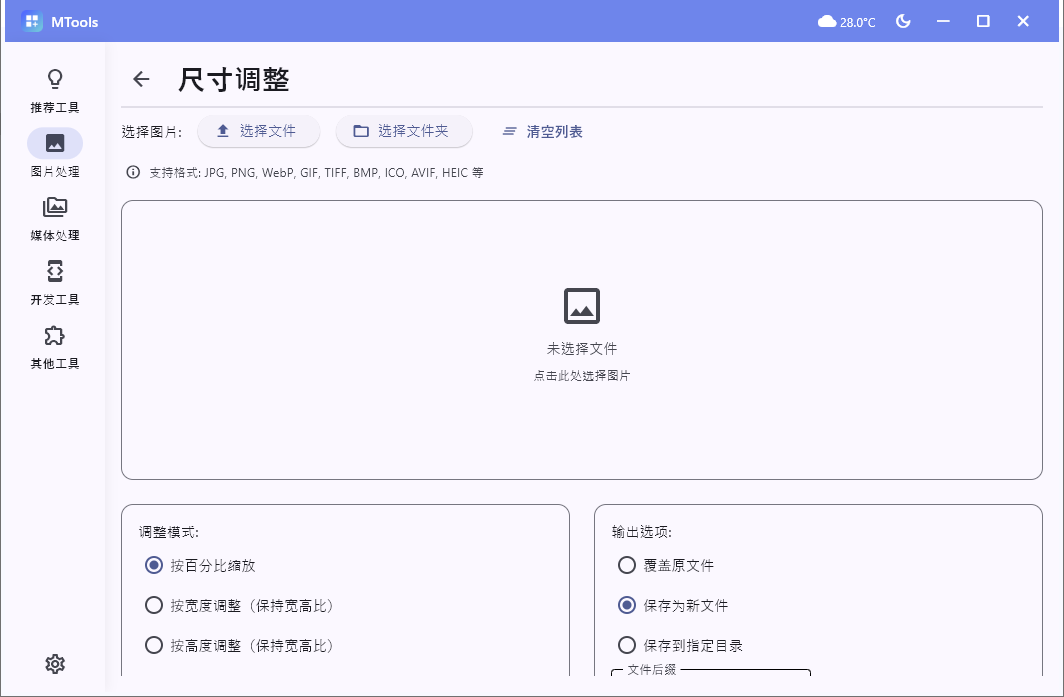Switch to 开发工具 tools
The height and width of the screenshot is (697, 1064).
click(x=55, y=282)
